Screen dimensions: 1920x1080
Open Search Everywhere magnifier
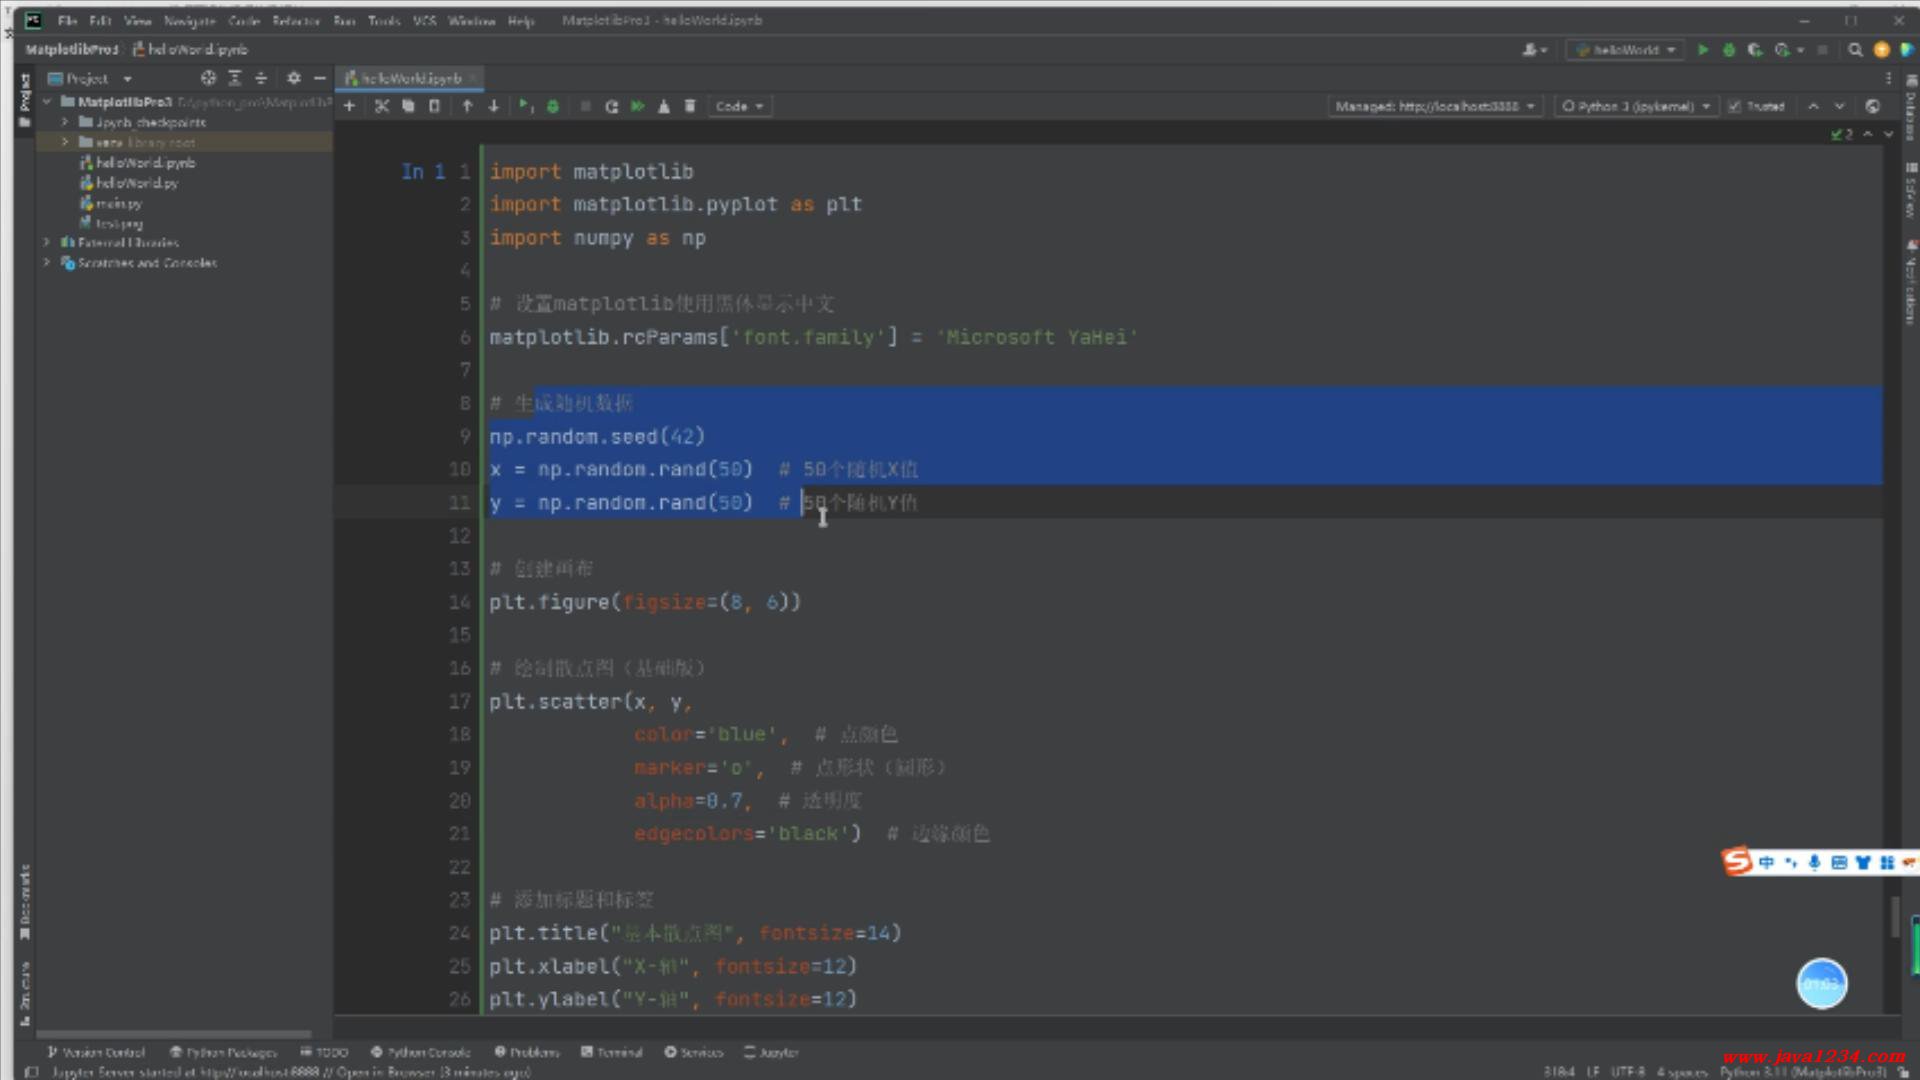coord(1855,49)
